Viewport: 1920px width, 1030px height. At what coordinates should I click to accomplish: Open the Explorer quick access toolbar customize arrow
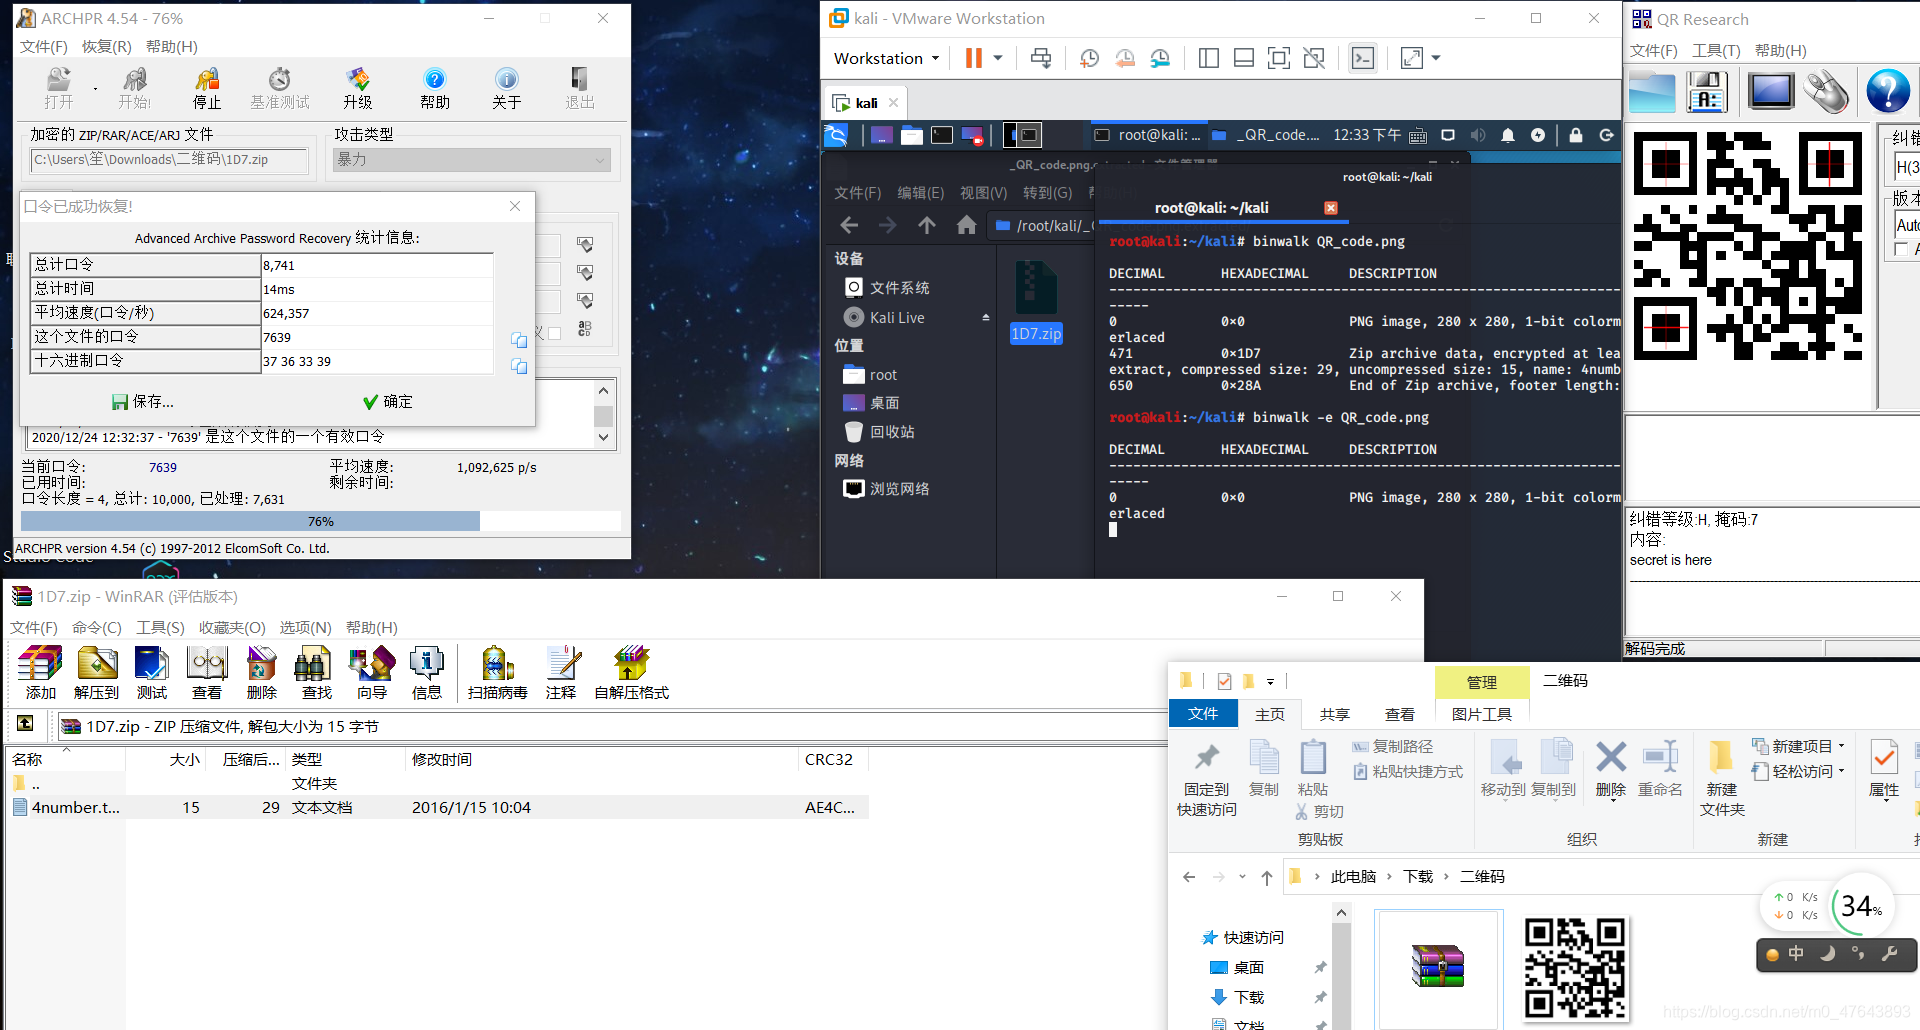[x=1270, y=682]
